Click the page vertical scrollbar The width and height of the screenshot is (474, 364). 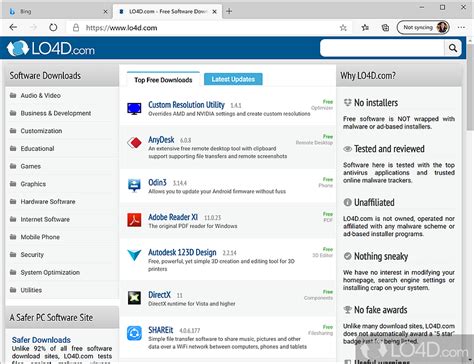[x=470, y=87]
